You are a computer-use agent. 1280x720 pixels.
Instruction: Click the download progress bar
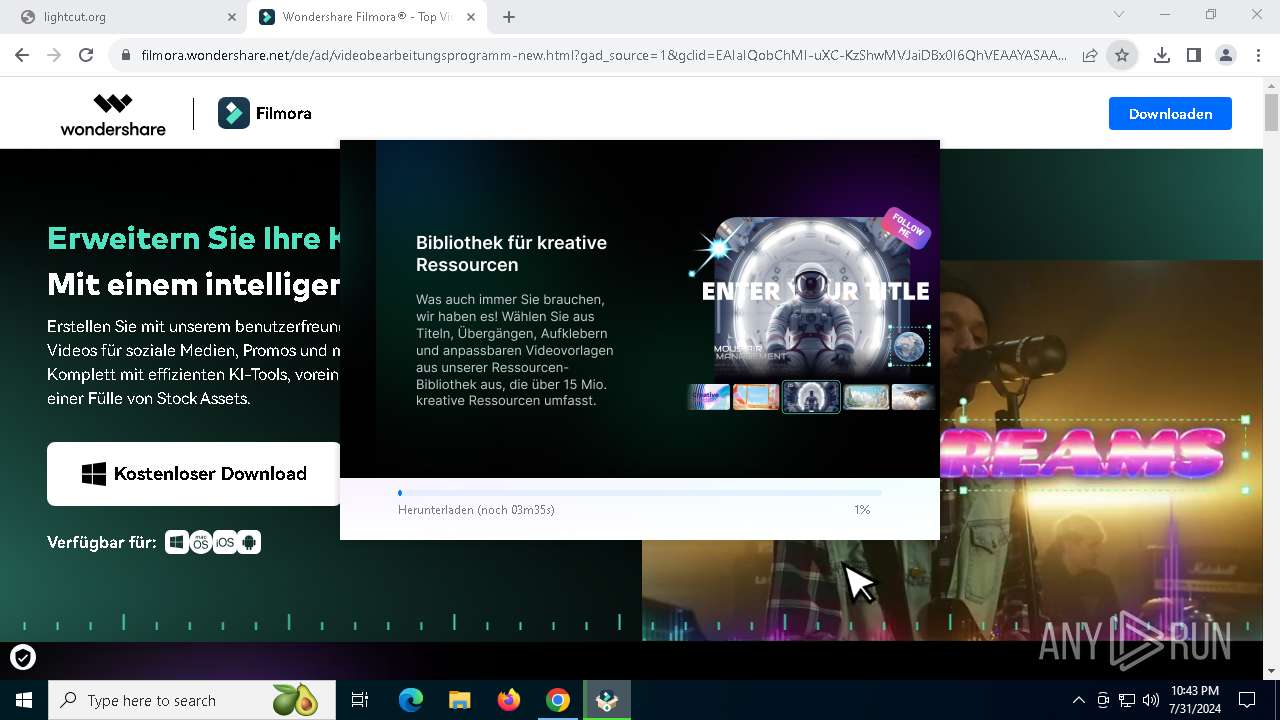640,493
